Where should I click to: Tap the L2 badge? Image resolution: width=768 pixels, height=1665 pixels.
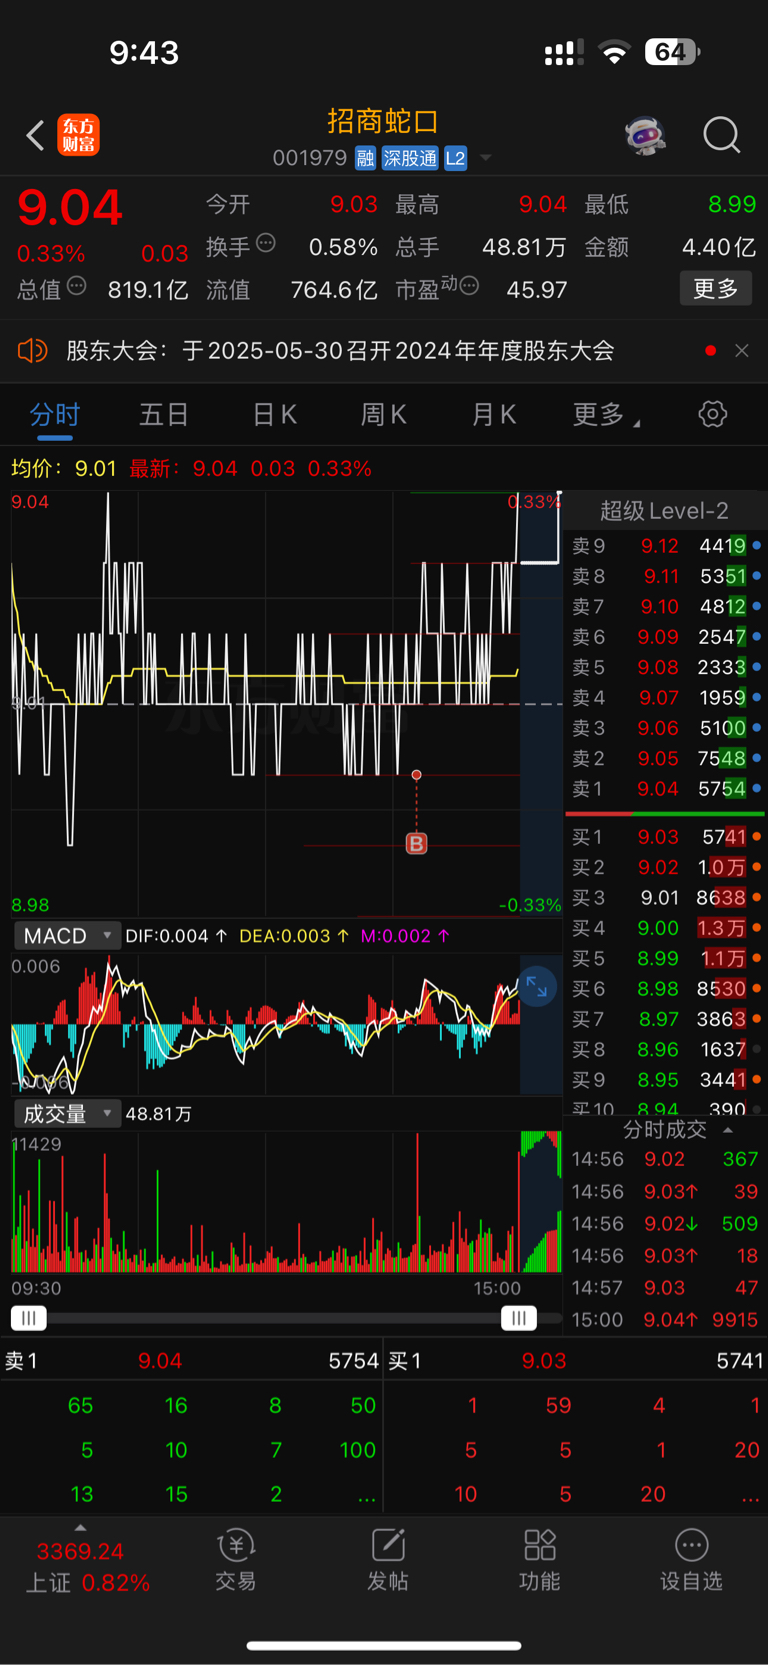click(455, 158)
